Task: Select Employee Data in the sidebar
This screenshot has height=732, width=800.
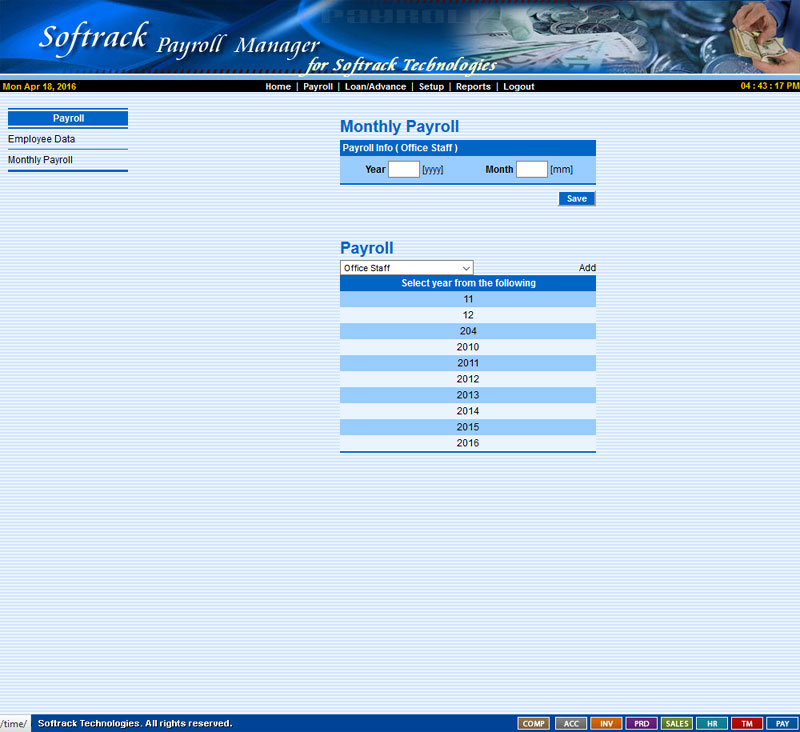Action: (42, 139)
